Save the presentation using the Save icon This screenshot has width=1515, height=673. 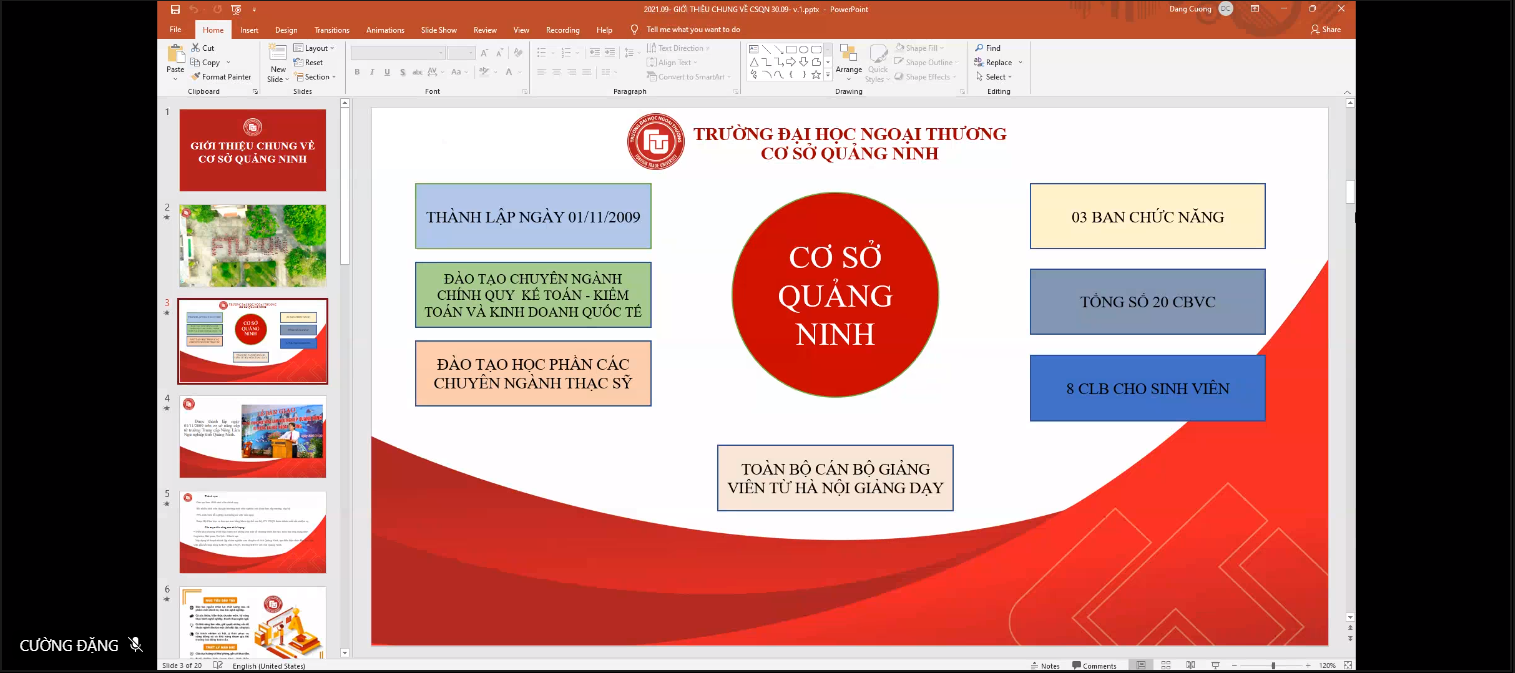click(175, 9)
